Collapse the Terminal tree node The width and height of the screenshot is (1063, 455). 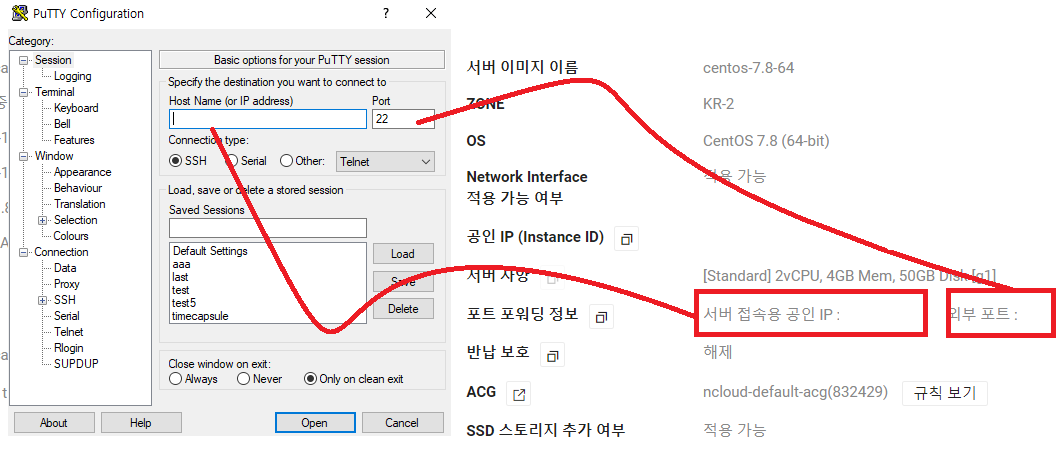24,92
